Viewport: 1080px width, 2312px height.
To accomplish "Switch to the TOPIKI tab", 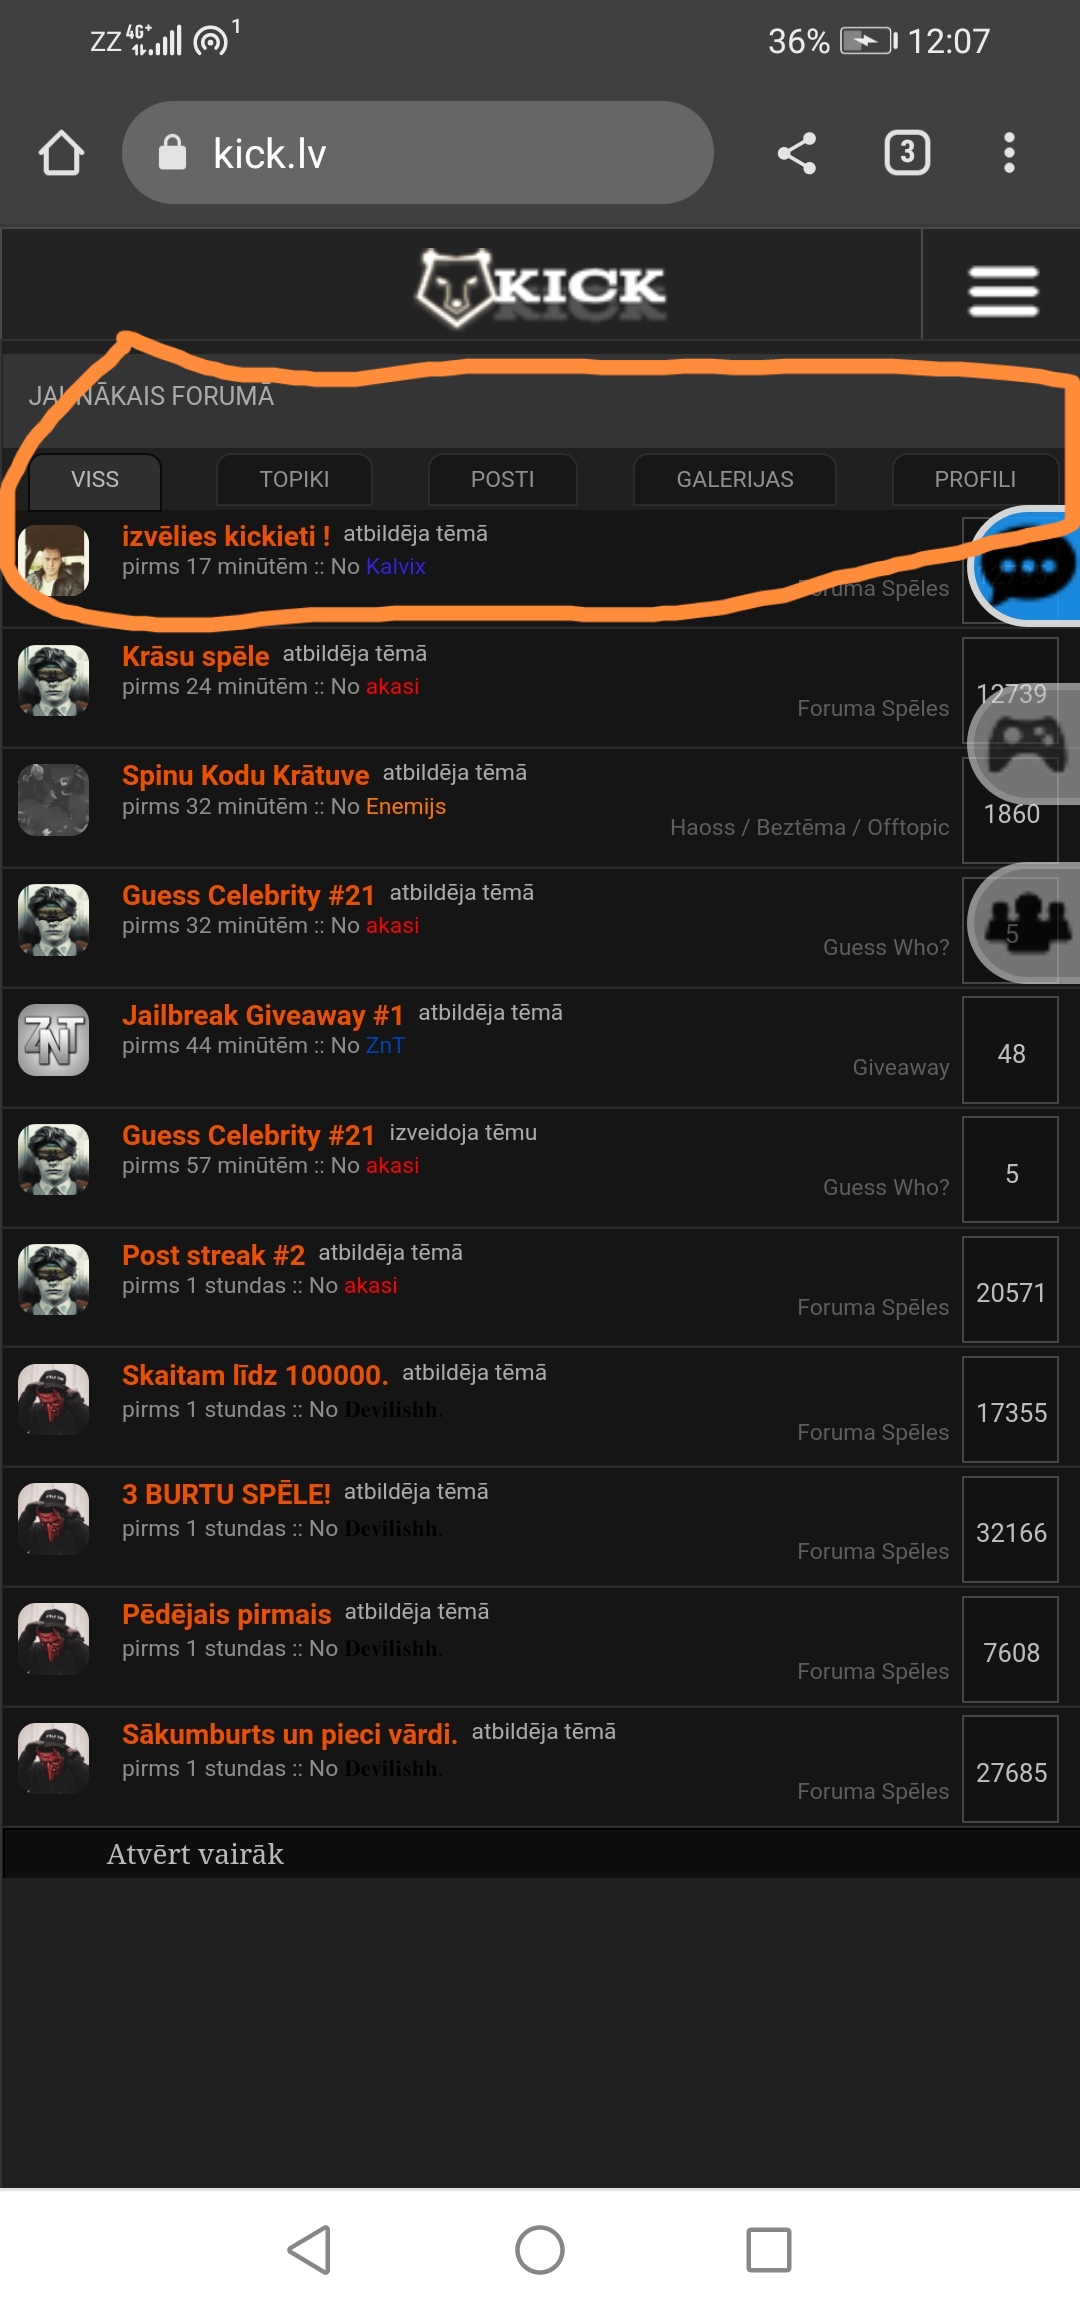I will [294, 479].
